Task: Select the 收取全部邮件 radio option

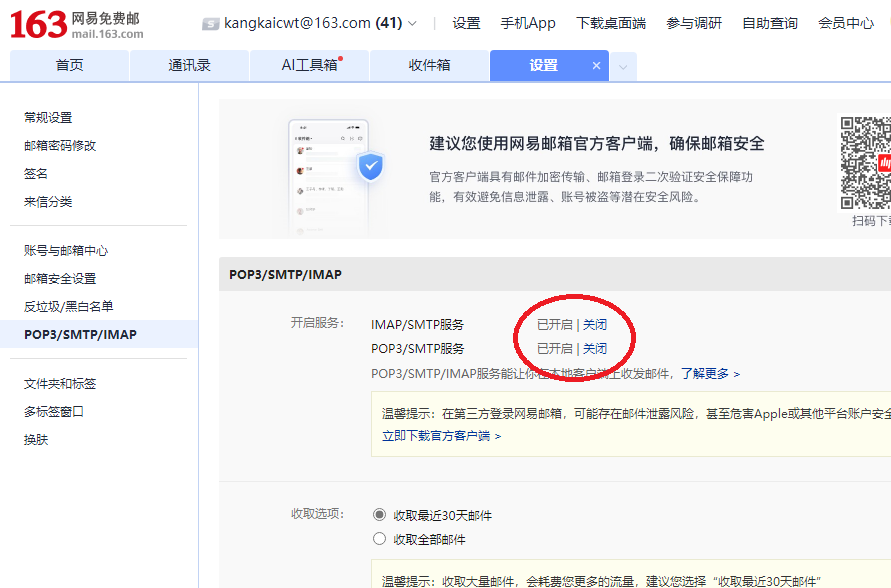Action: [x=379, y=539]
